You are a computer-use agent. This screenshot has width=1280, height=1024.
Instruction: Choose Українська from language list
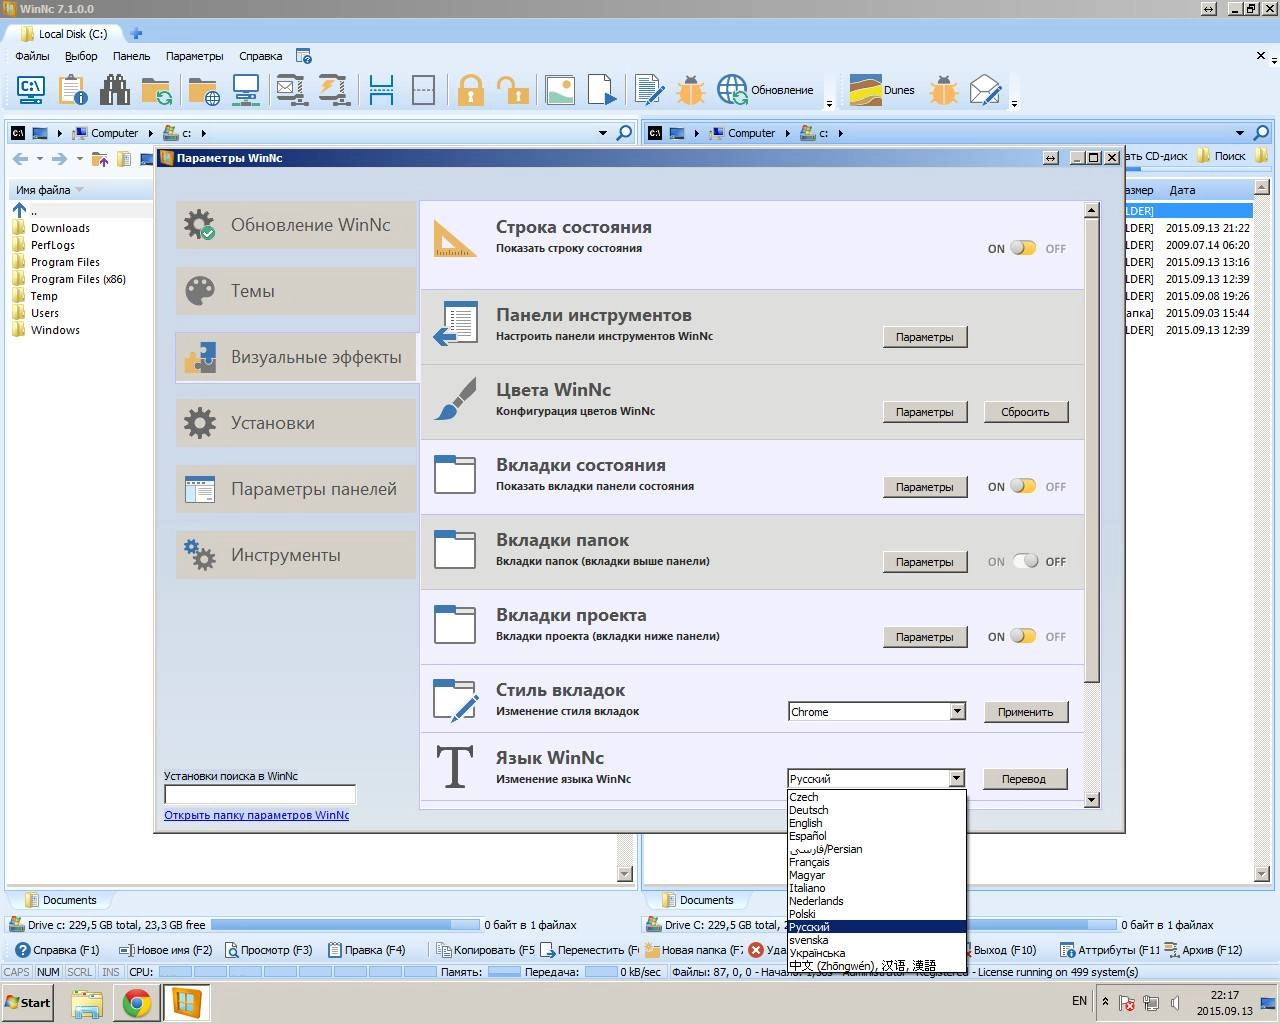coord(877,953)
